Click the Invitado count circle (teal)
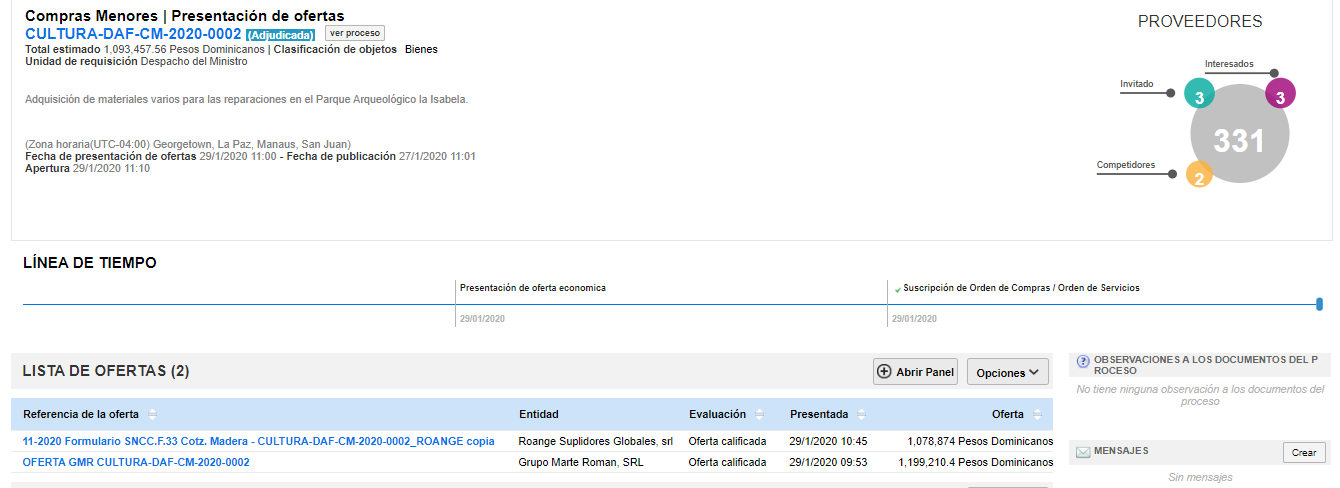 pos(1198,95)
